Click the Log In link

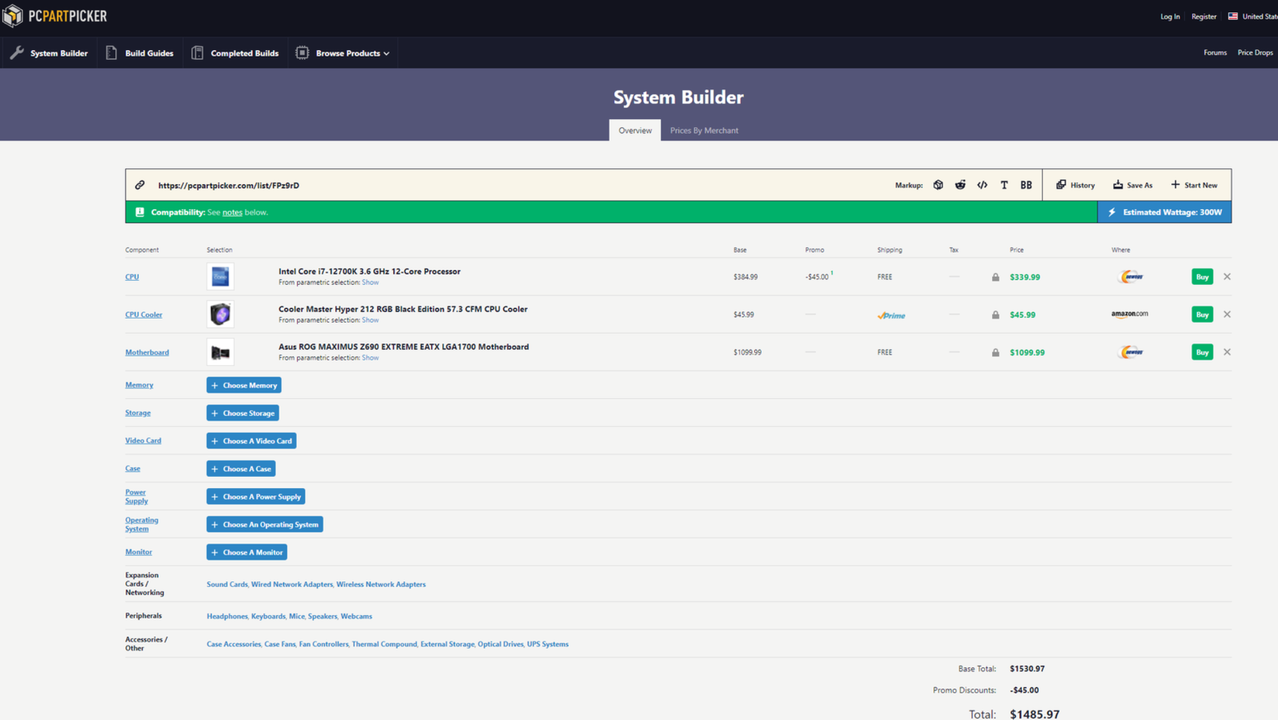[1170, 16]
